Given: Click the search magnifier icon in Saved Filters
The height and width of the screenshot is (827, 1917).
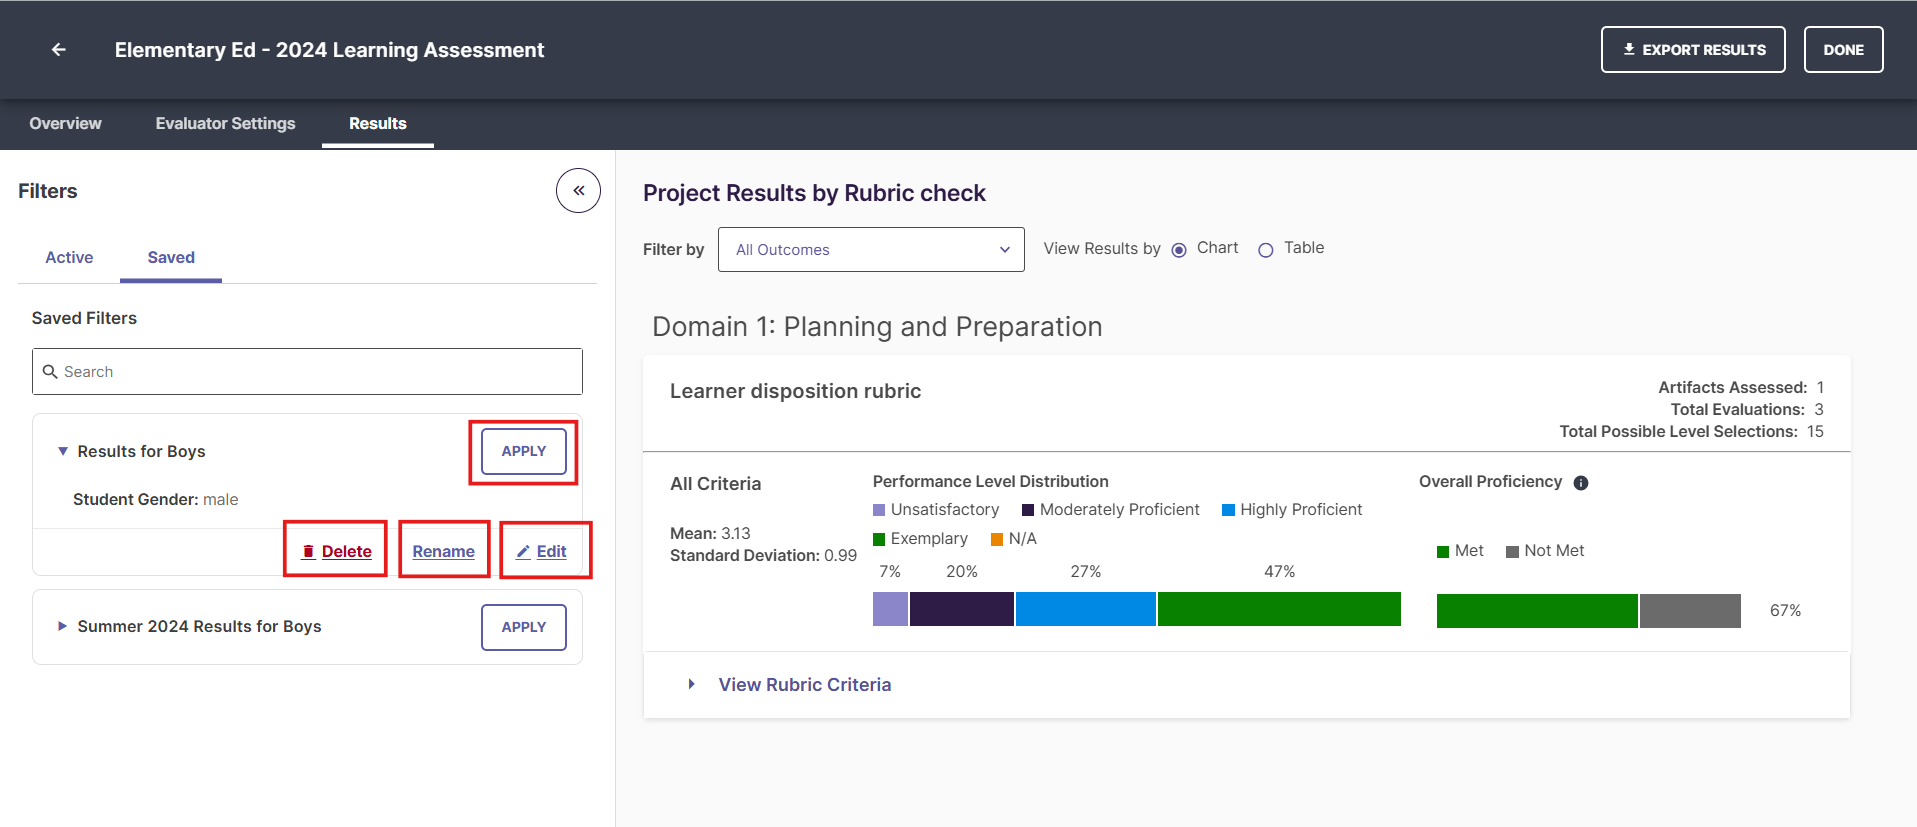Looking at the screenshot, I should pyautogui.click(x=50, y=372).
